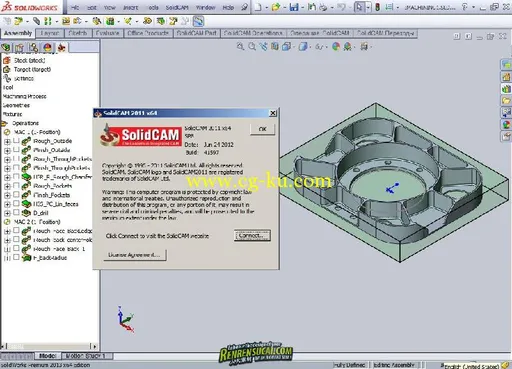Click OK in the SolidCAM about dialog
This screenshot has height=369, width=512.
click(263, 129)
